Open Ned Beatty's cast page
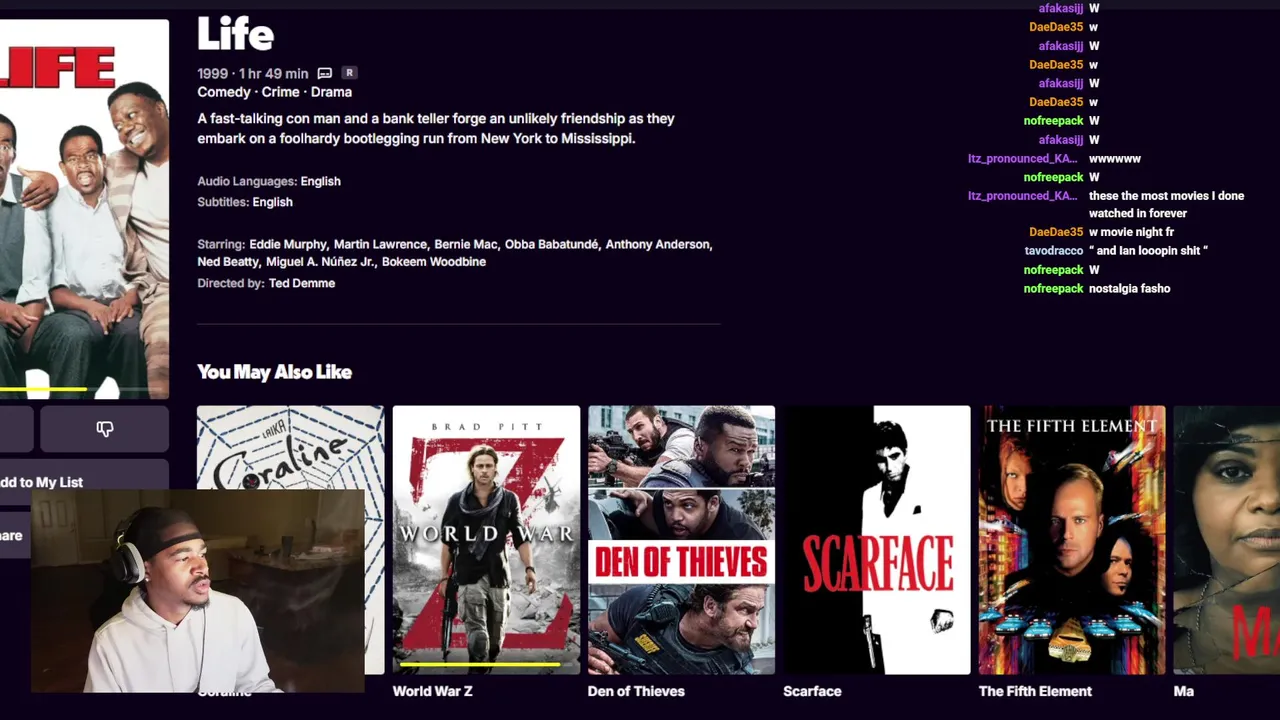This screenshot has width=1280, height=720. click(x=228, y=262)
